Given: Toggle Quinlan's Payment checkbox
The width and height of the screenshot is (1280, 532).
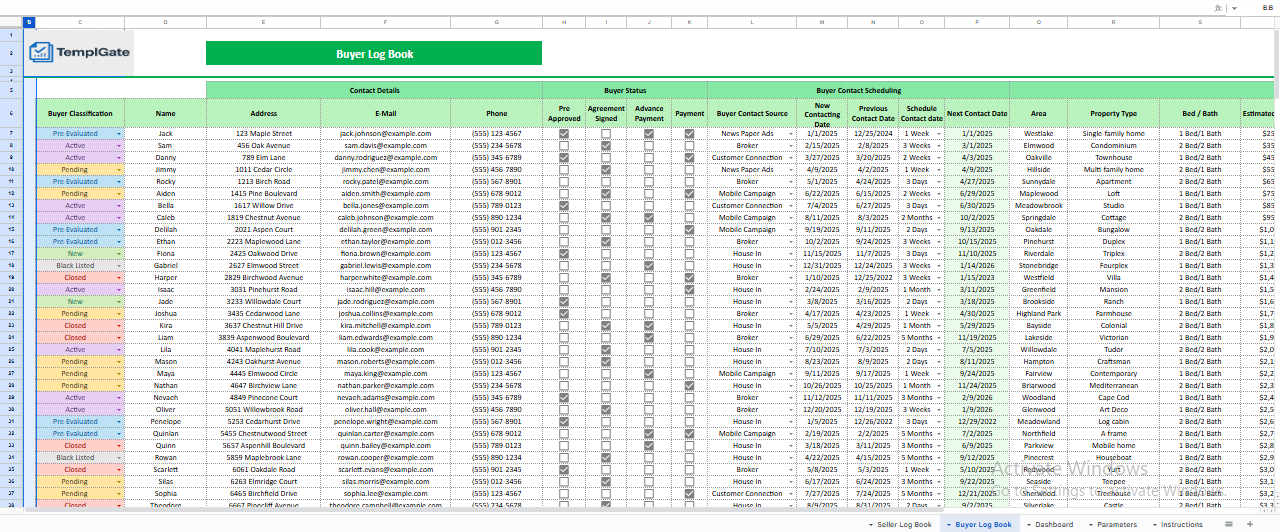Looking at the screenshot, I should [689, 433].
